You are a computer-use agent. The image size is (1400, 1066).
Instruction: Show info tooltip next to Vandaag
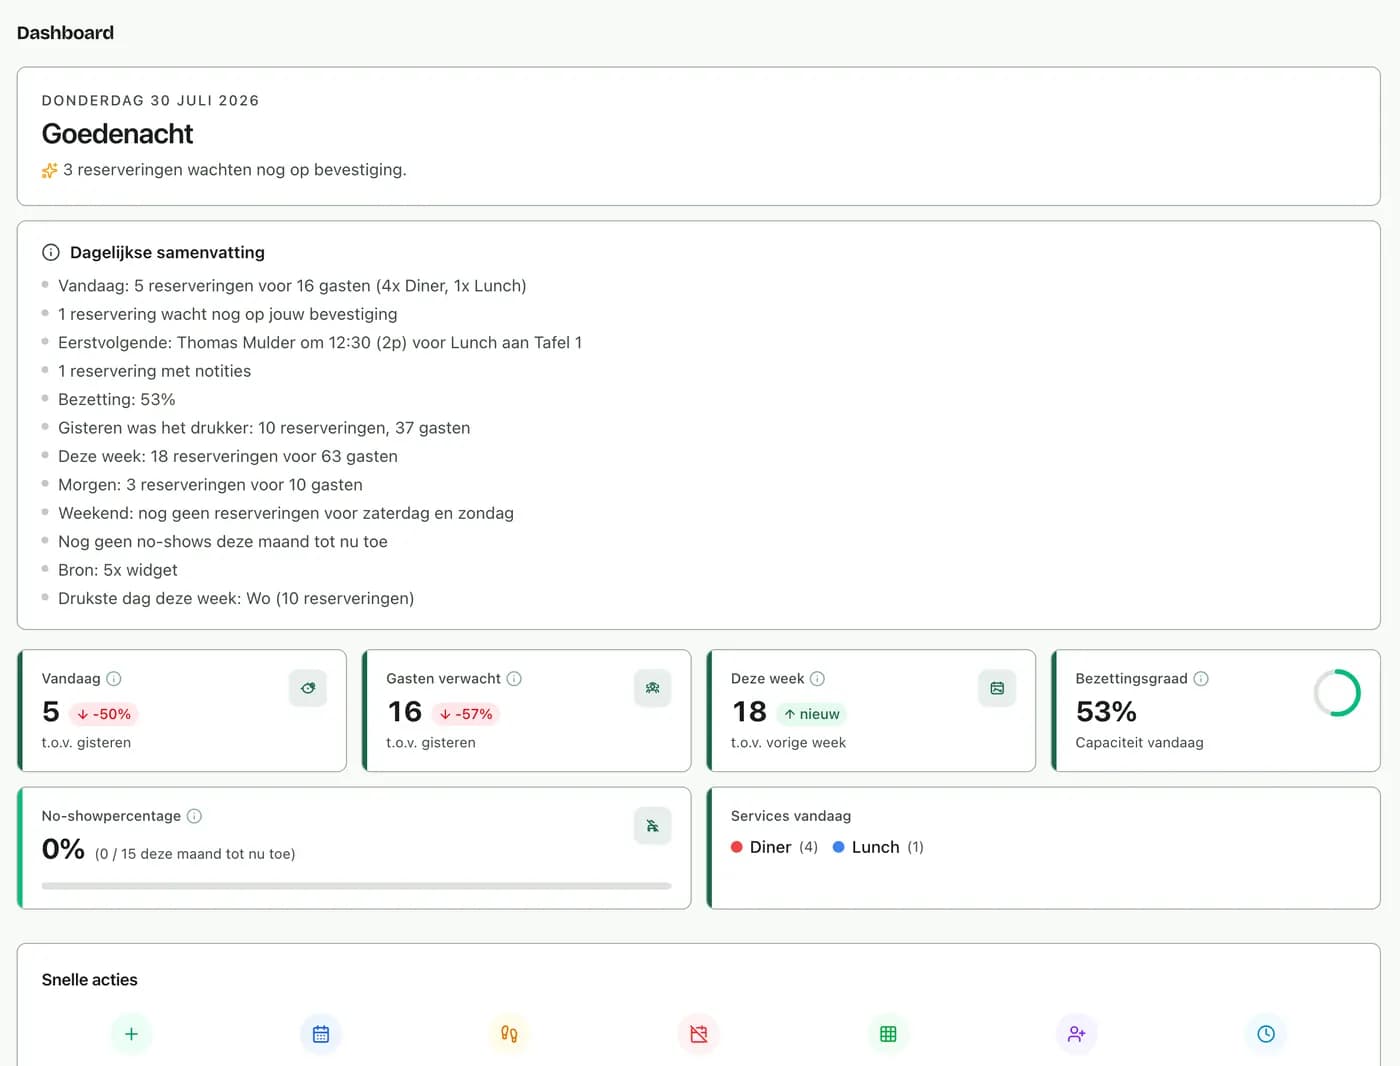(114, 679)
